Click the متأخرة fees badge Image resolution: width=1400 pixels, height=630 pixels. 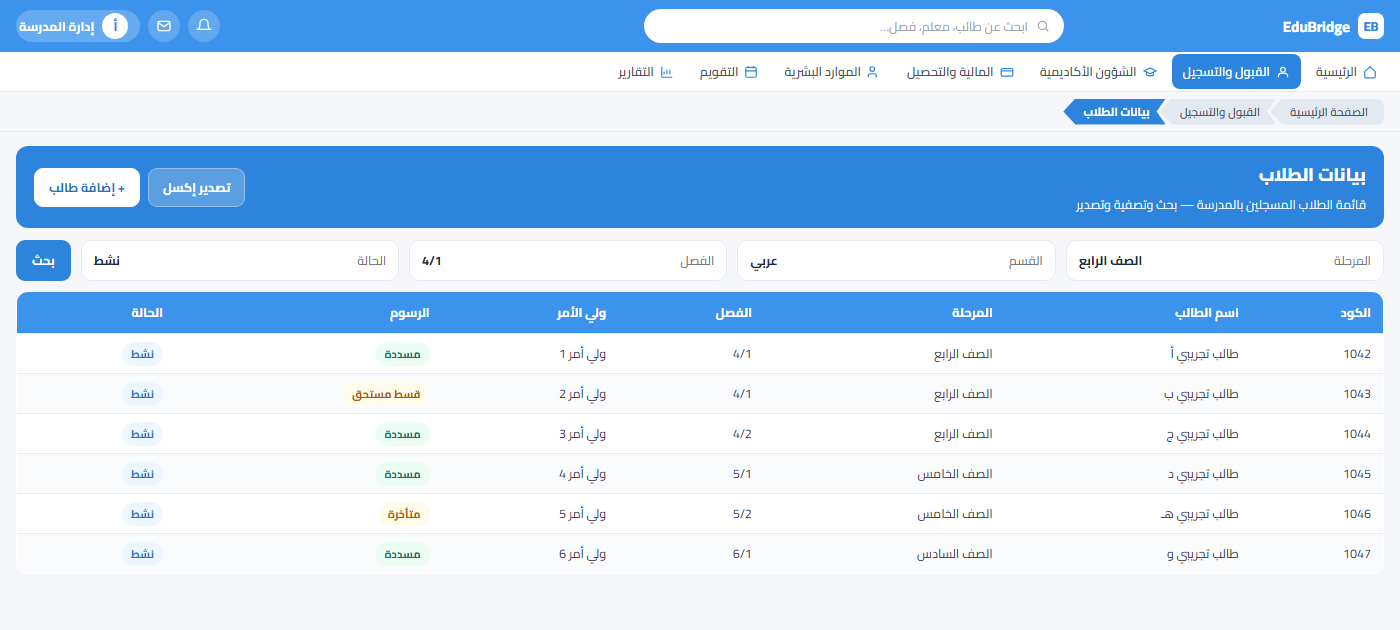(x=404, y=514)
